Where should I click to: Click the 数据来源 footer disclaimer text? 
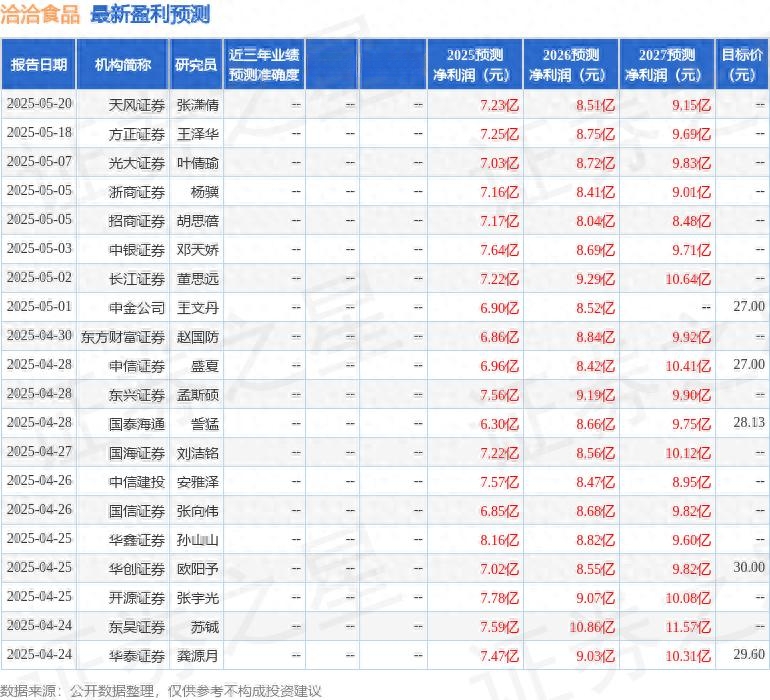click(161, 691)
